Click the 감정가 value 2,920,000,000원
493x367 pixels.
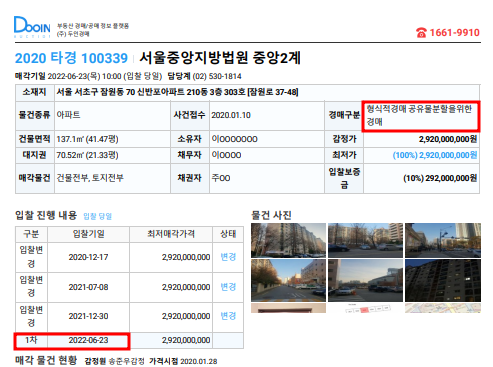tap(448, 139)
